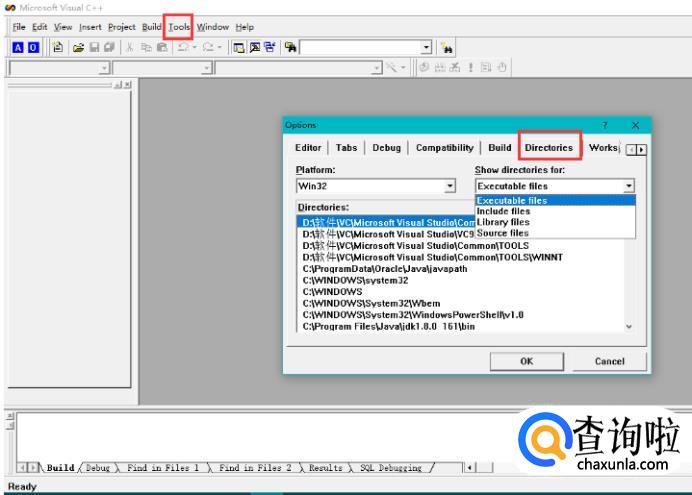The image size is (692, 495).
Task: Switch to the Debug options tab
Action: [x=387, y=147]
